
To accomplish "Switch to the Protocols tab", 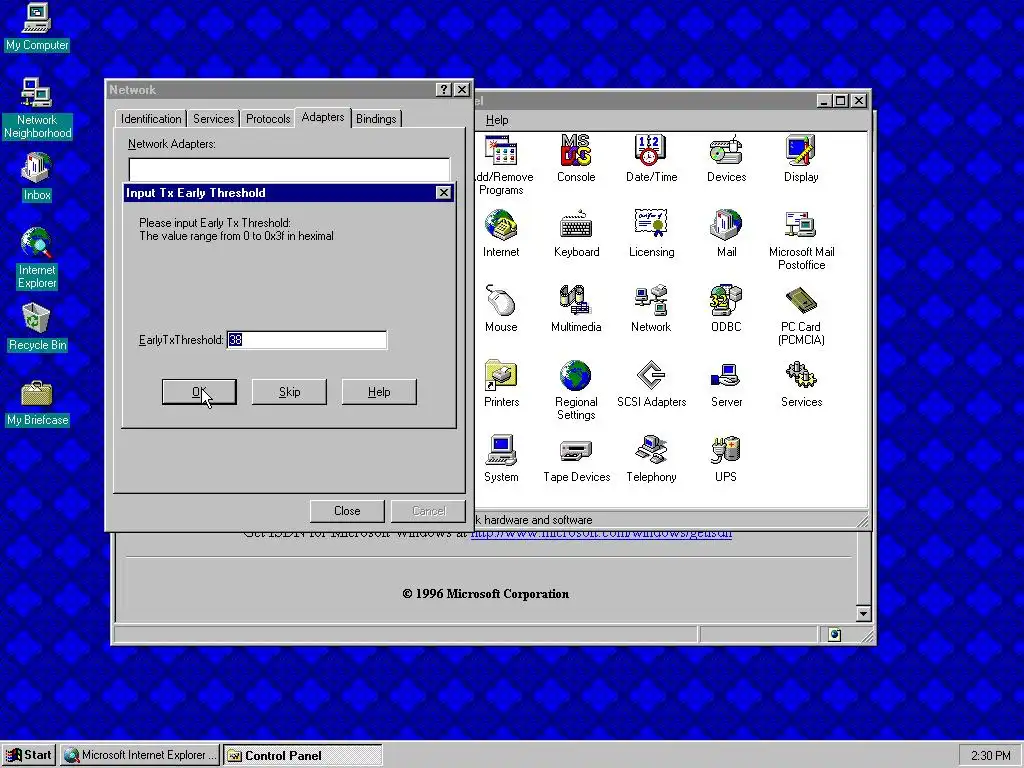I will 268,119.
